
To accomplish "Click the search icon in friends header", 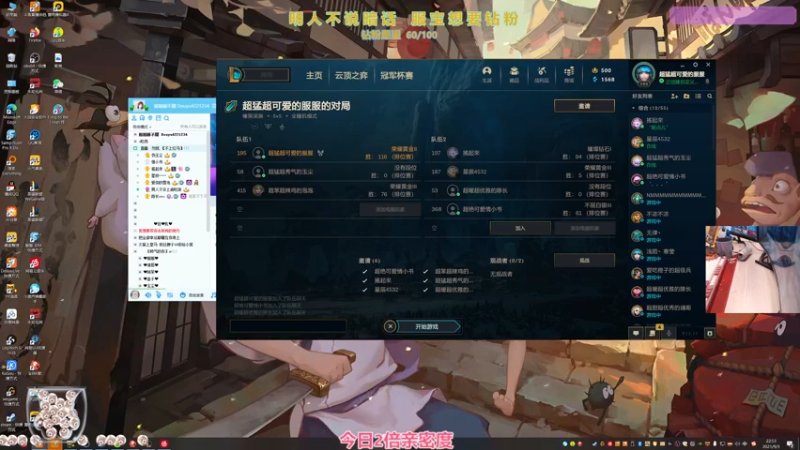I will [710, 96].
